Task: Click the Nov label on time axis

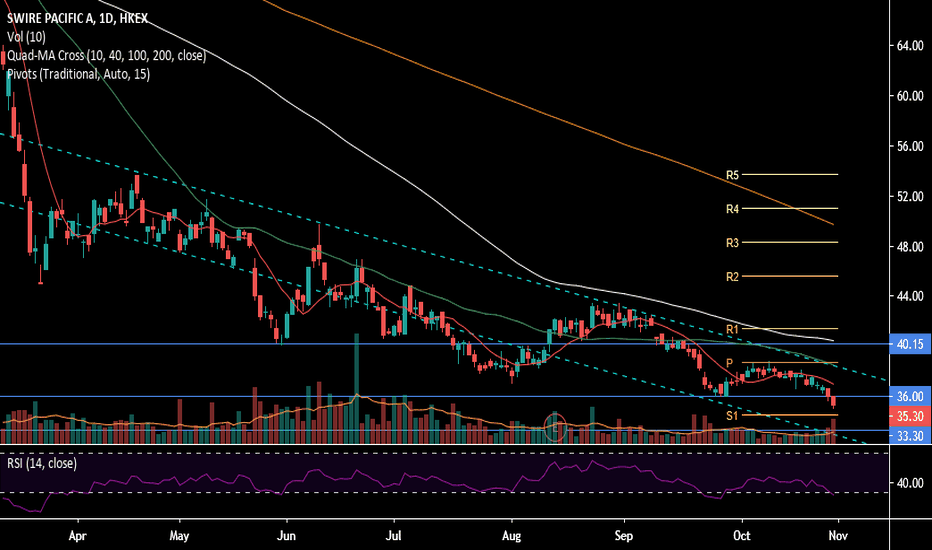Action: pos(838,536)
